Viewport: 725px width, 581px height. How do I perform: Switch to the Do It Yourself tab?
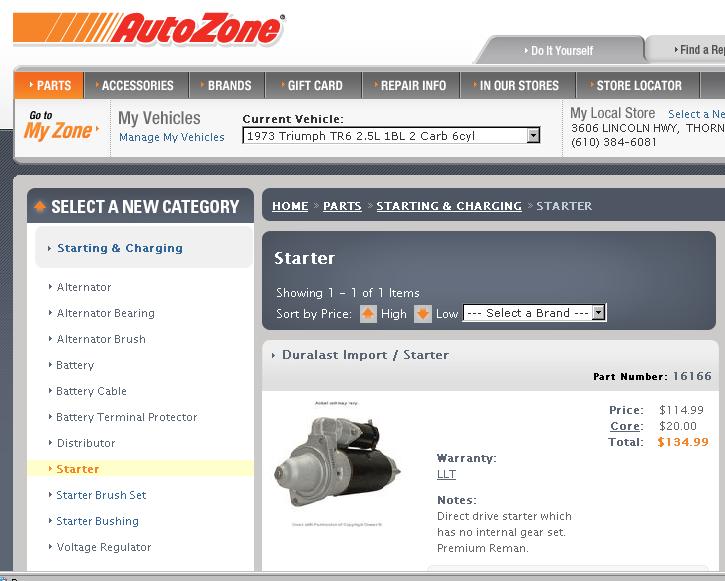click(561, 50)
